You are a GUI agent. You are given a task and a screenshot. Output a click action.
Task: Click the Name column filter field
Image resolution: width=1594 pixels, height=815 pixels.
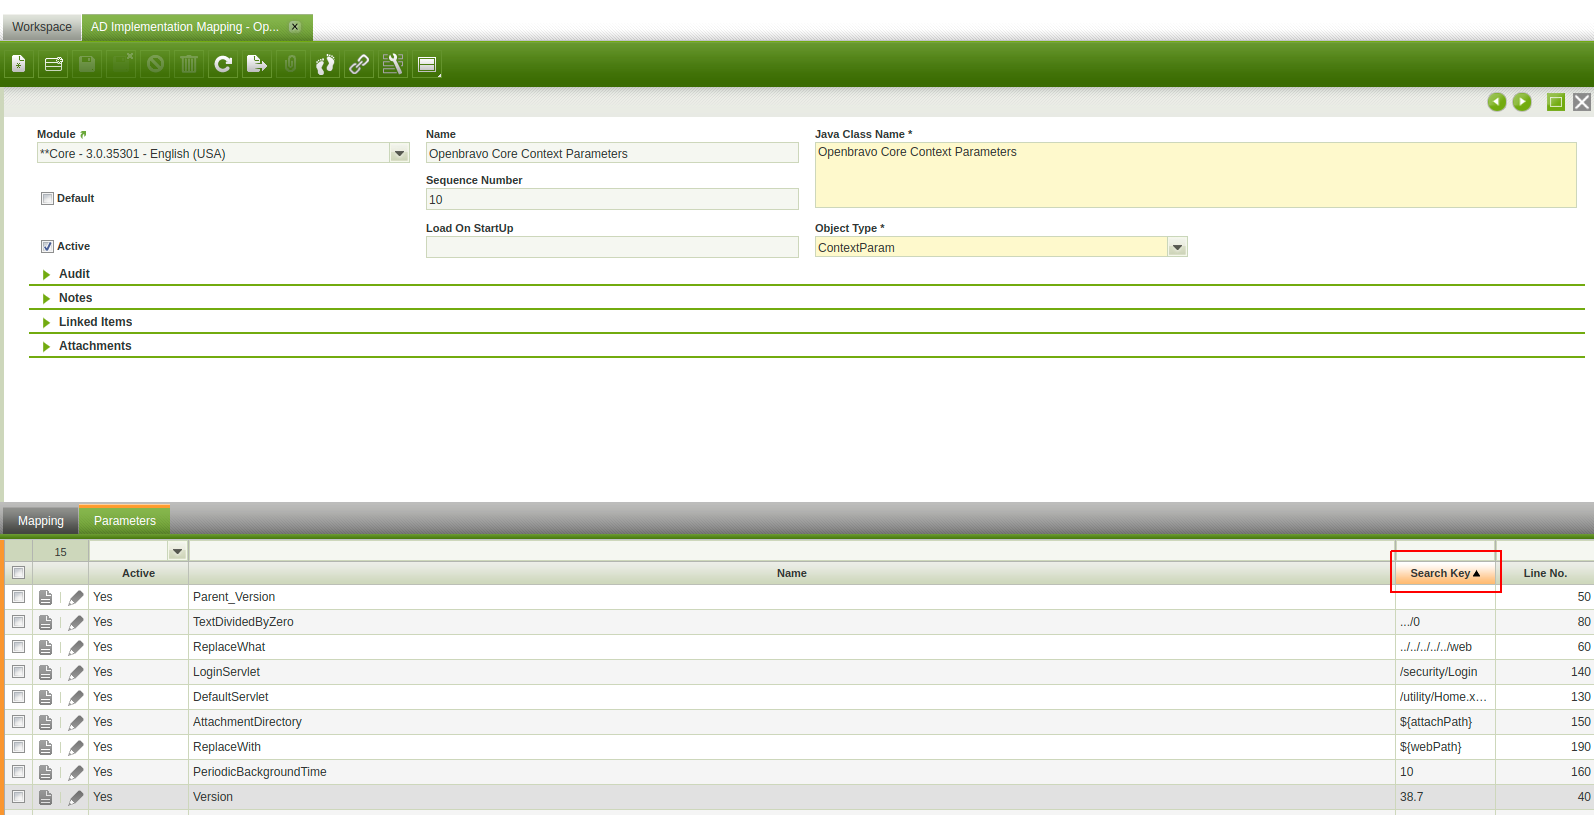coord(792,552)
